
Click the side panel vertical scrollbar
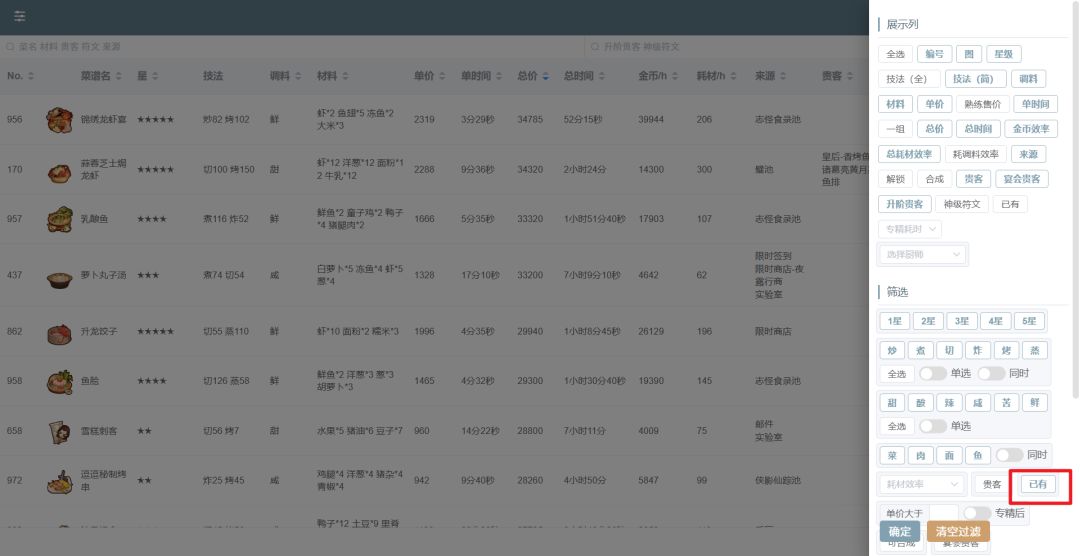pos(1075,200)
